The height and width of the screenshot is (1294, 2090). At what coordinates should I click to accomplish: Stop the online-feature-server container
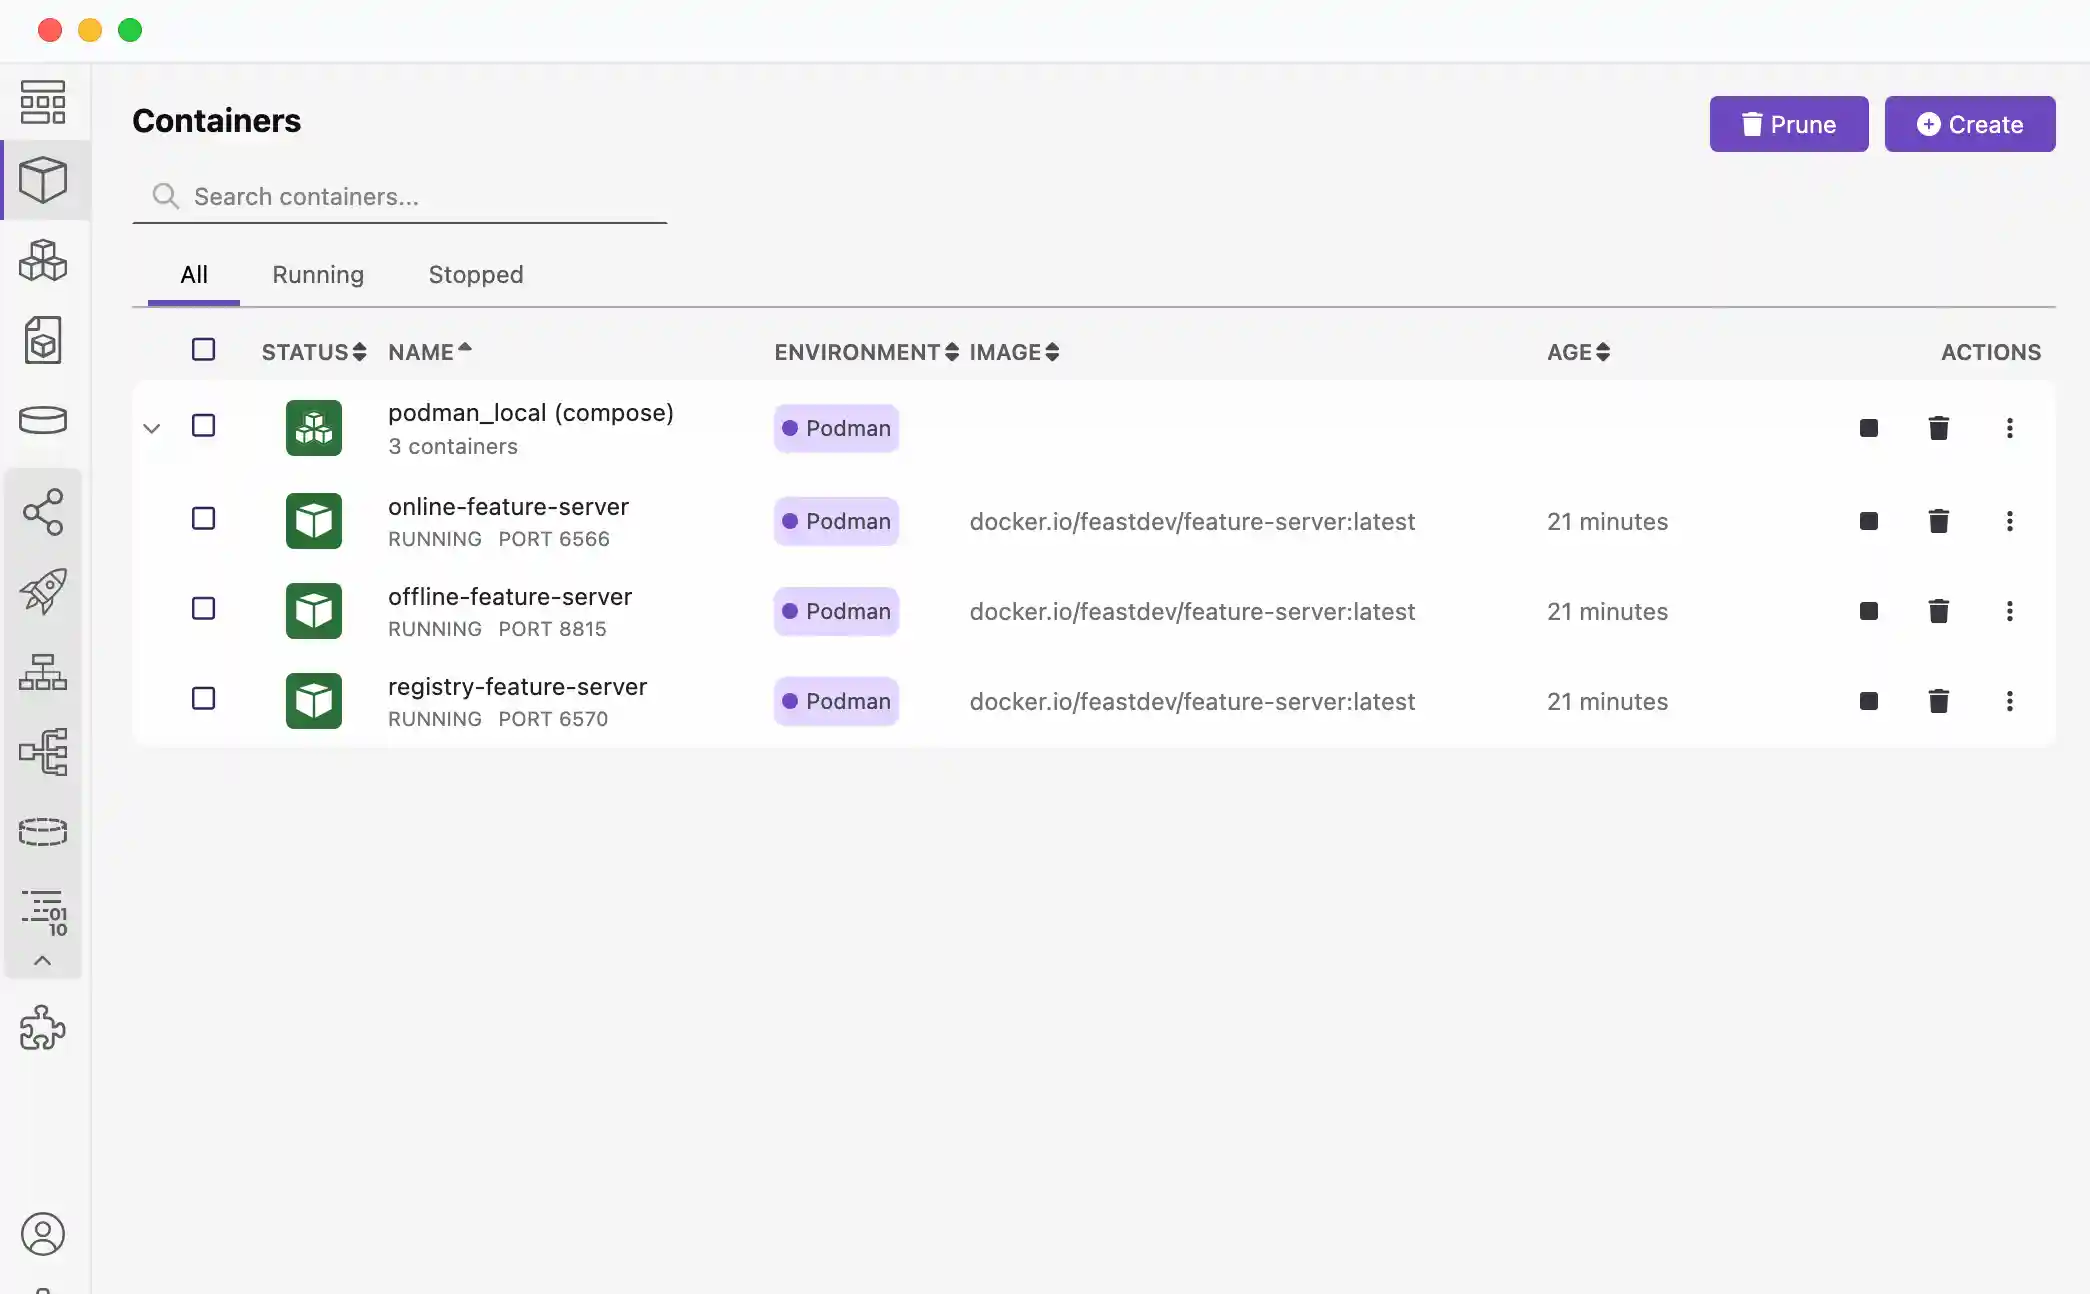point(1868,521)
